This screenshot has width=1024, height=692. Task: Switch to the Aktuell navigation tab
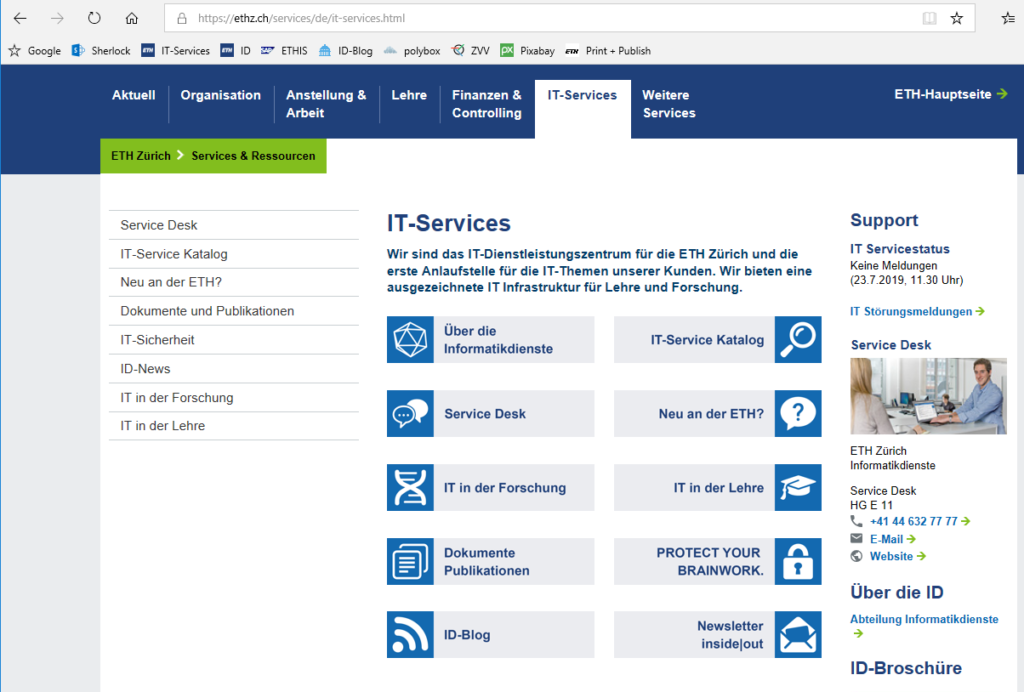click(134, 95)
